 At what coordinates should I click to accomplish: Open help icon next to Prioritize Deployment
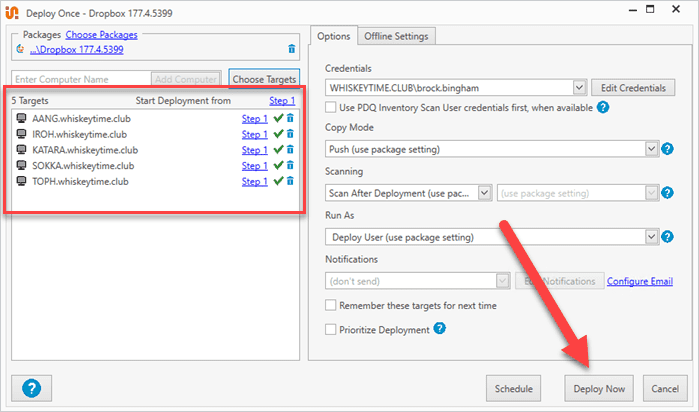pos(440,329)
